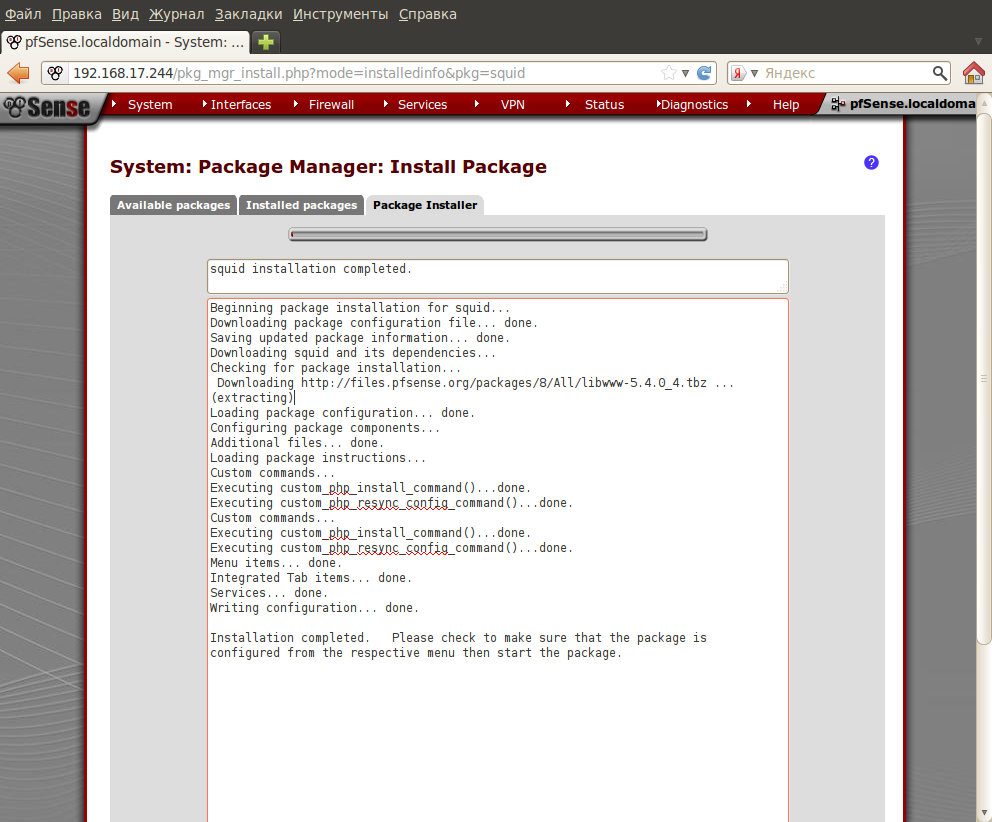Open the pfSense Help menu
992x822 pixels.
pyautogui.click(x=785, y=104)
